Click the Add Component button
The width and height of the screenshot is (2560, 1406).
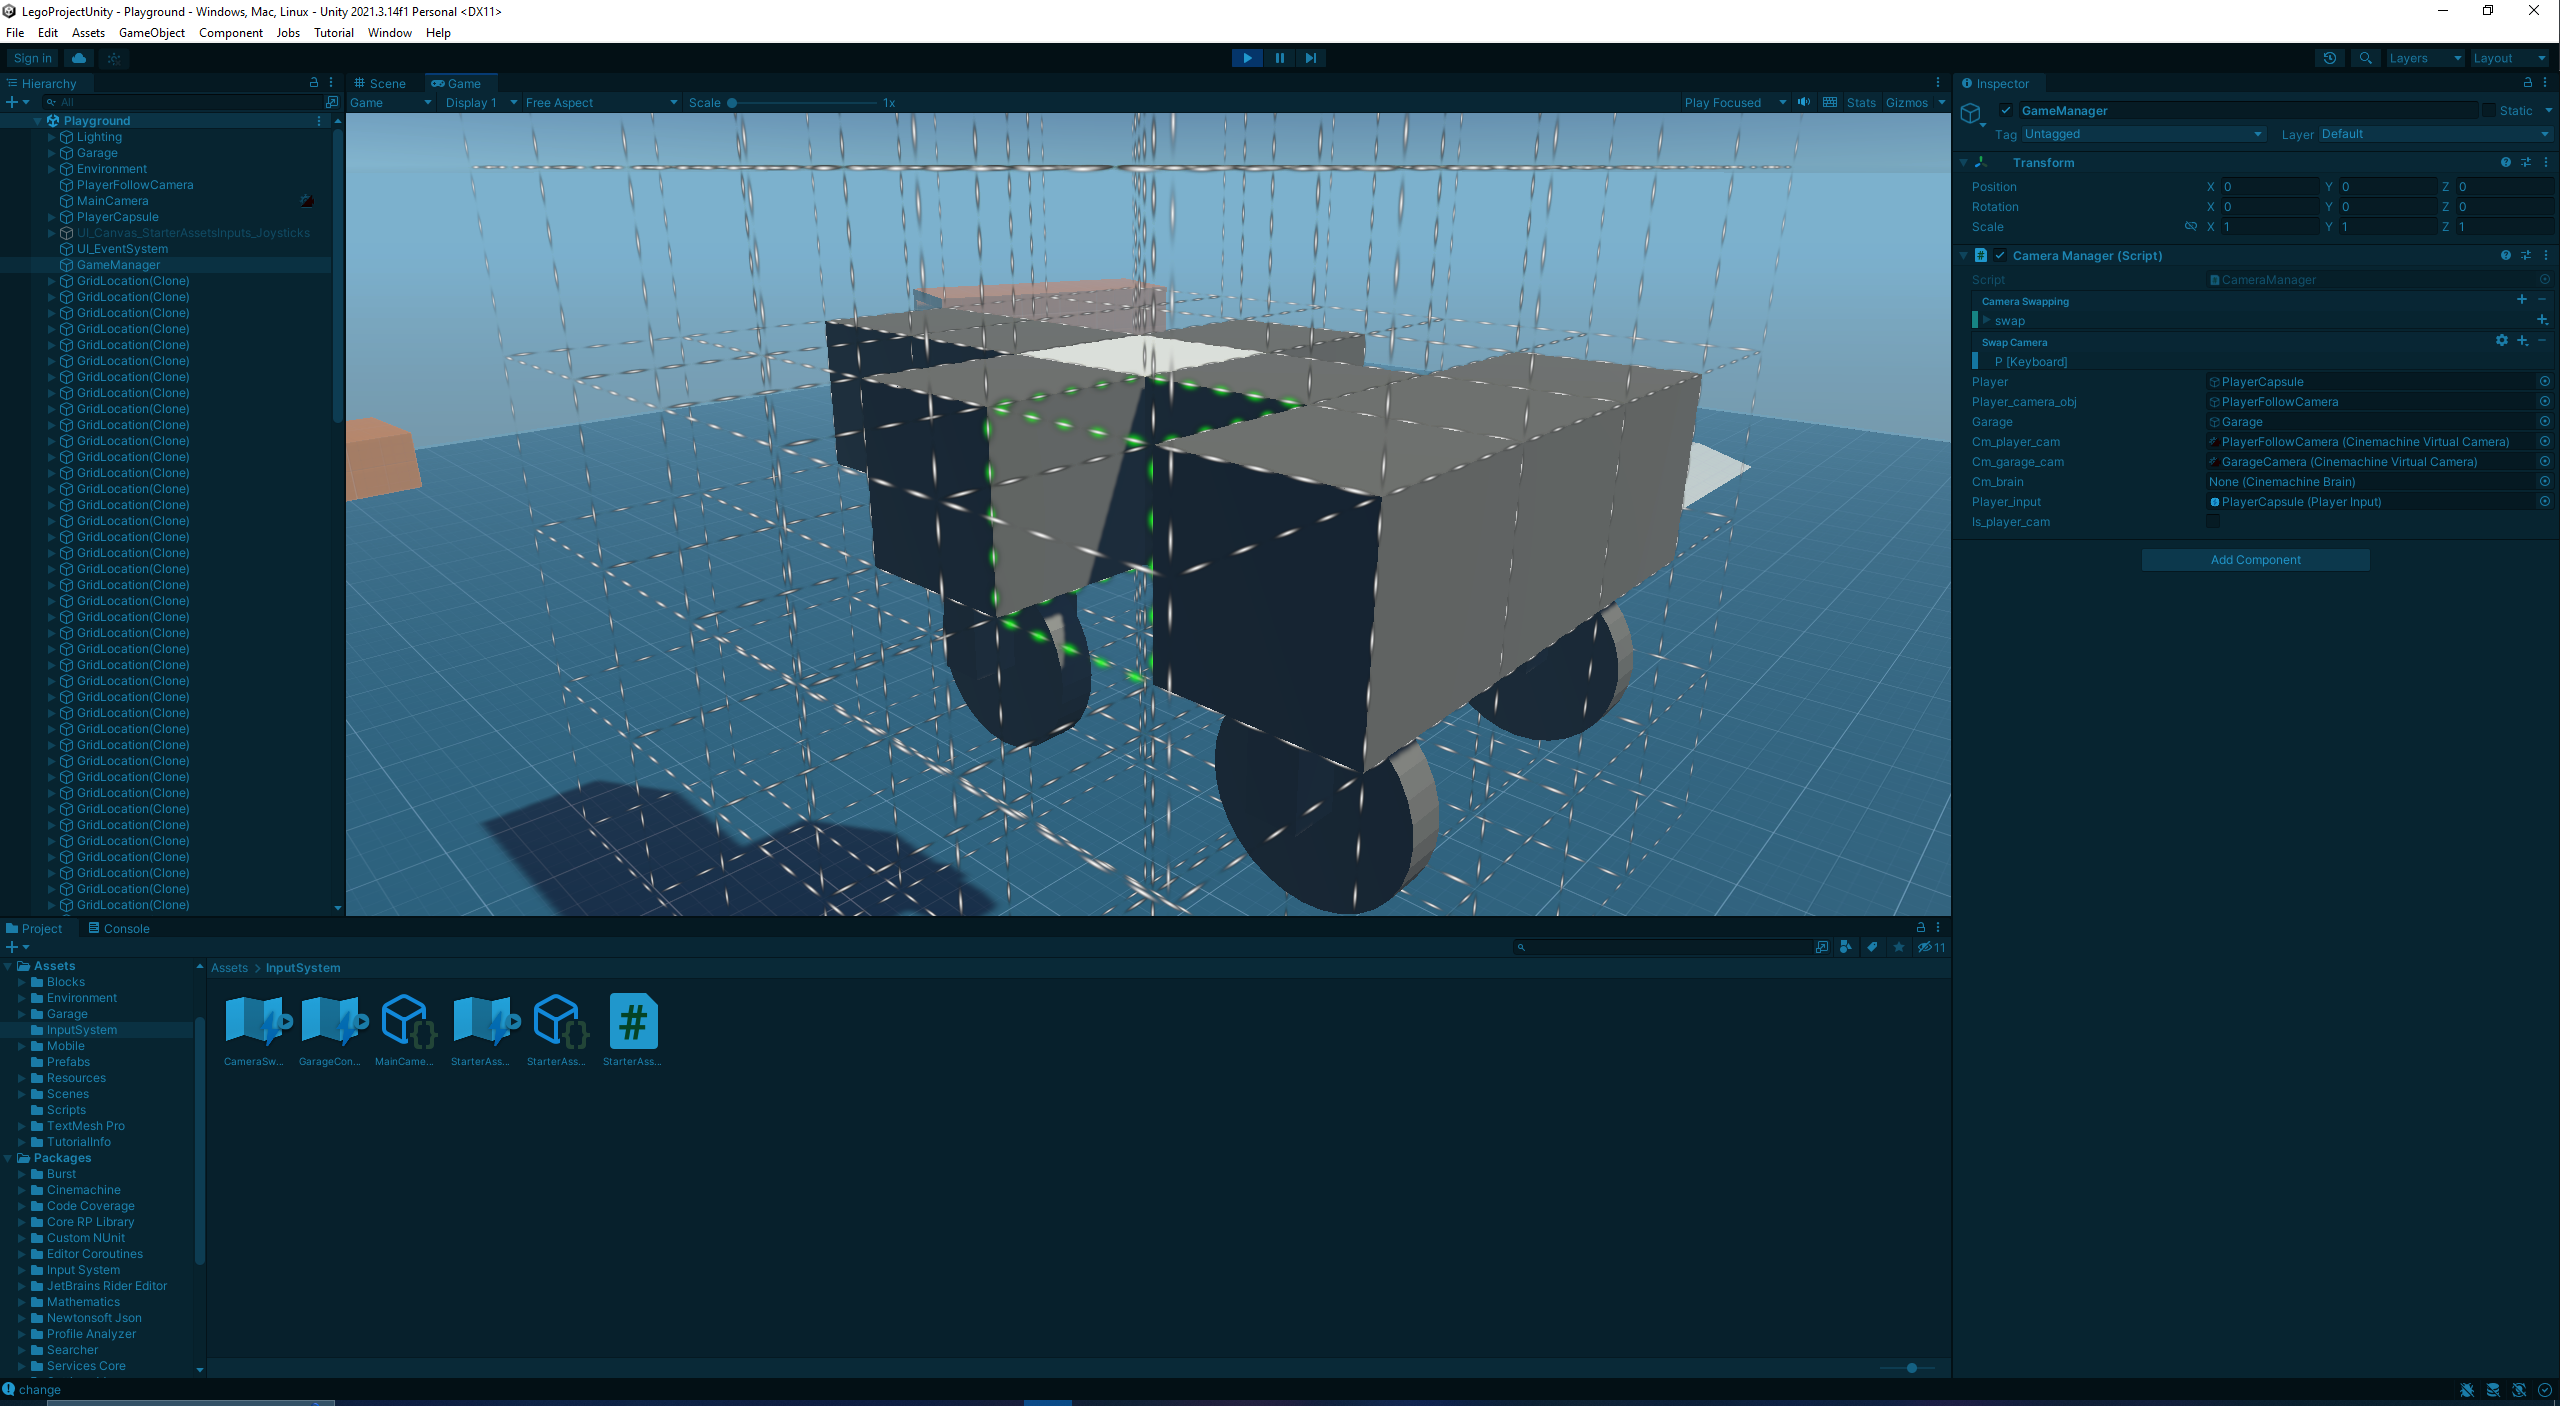[x=2255, y=560]
